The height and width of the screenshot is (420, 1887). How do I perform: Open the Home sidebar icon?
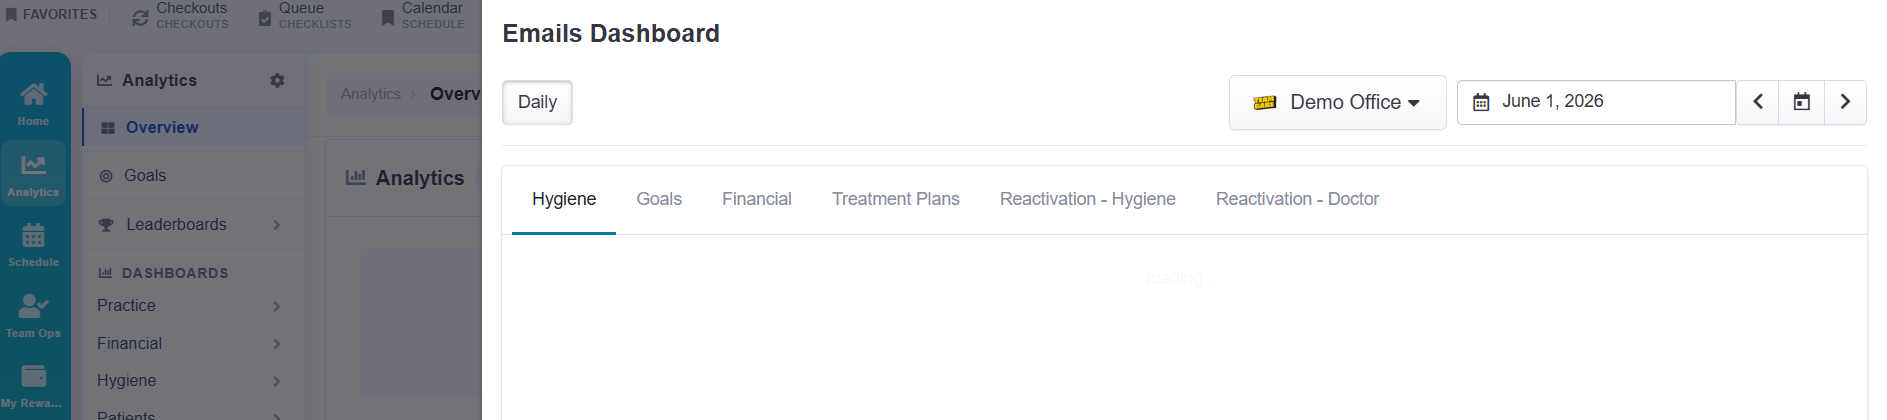(33, 104)
